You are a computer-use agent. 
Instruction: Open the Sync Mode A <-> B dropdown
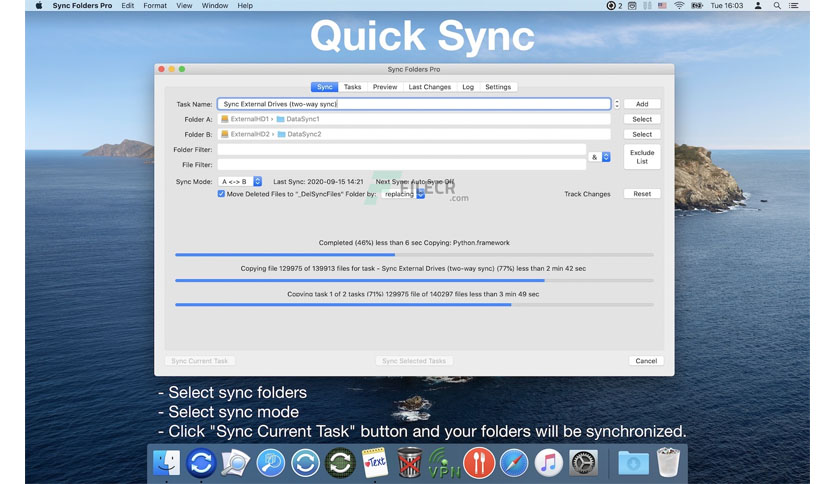(x=240, y=181)
